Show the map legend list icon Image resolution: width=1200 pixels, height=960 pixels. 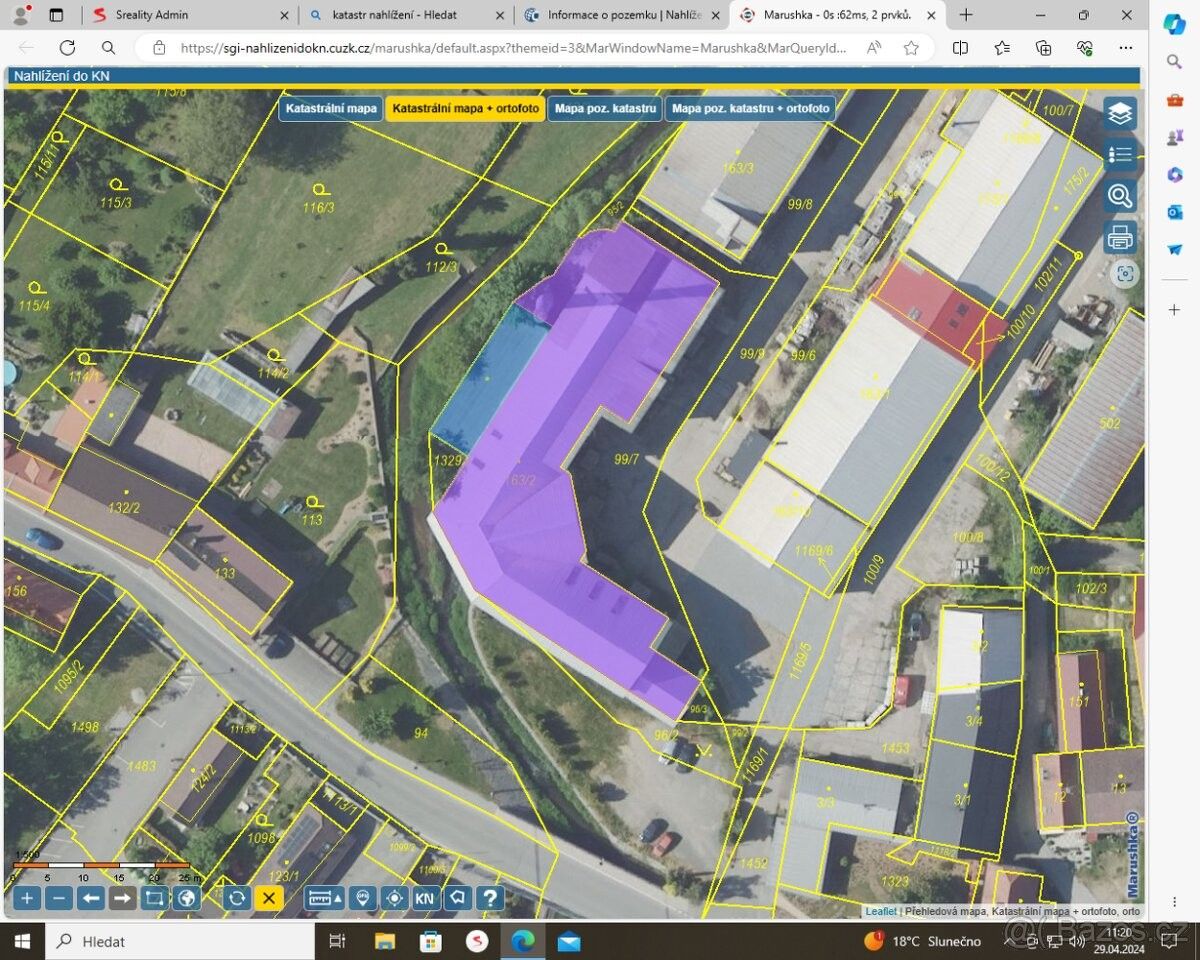1120,154
